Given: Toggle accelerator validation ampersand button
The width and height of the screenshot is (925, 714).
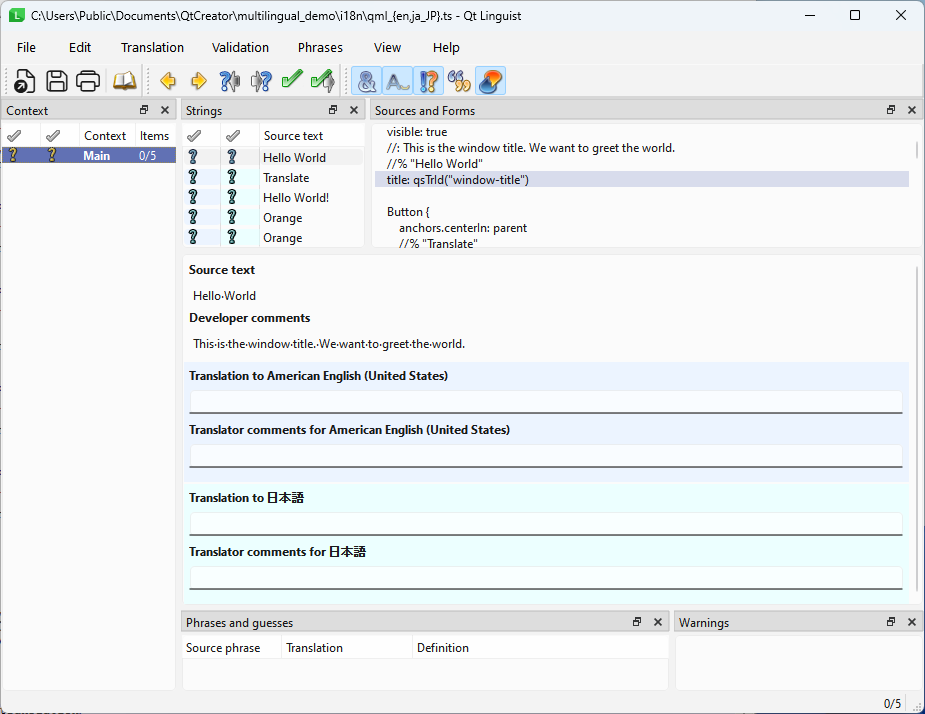Looking at the screenshot, I should 367,81.
